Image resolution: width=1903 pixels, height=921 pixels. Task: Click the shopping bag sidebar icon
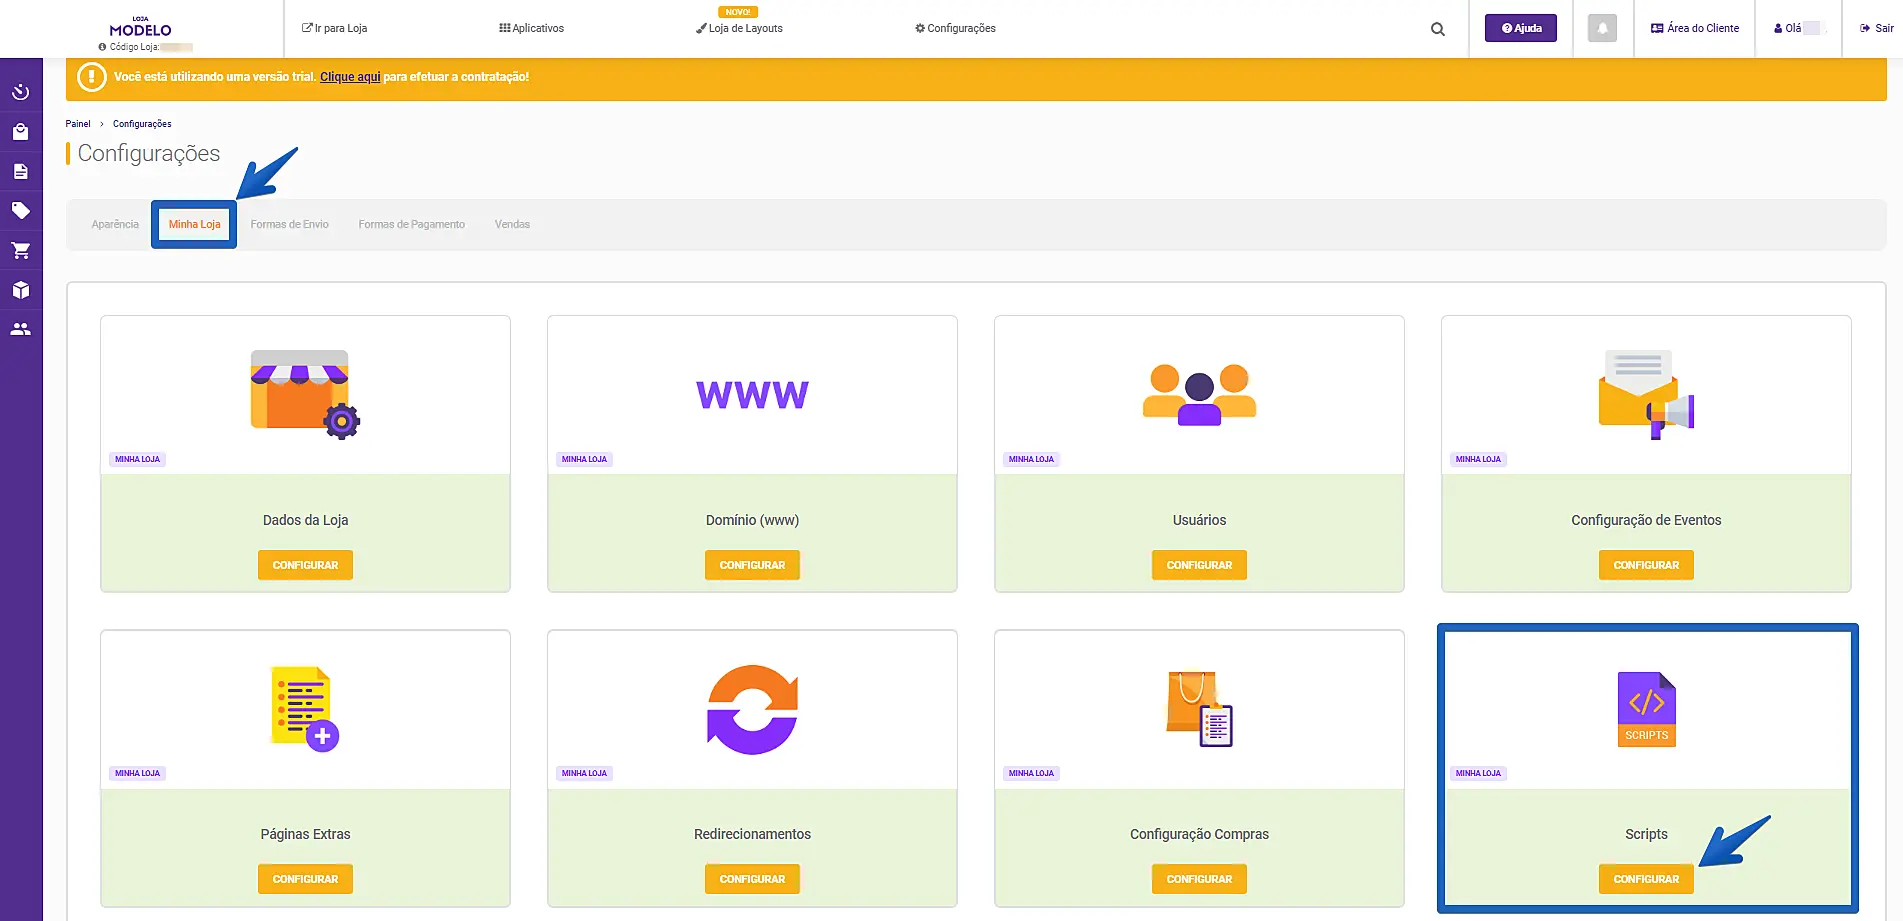pyautogui.click(x=21, y=132)
